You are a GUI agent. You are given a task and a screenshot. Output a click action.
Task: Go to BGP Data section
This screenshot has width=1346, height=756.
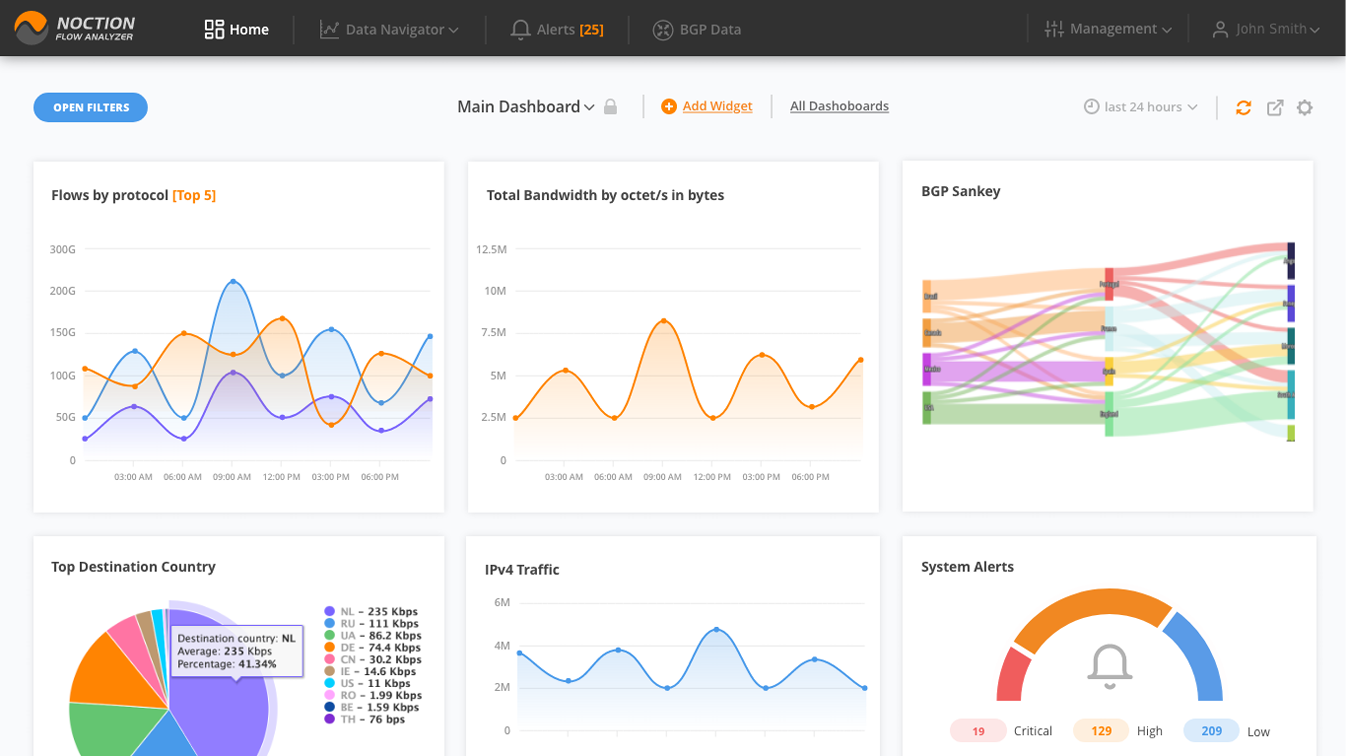[x=697, y=29]
